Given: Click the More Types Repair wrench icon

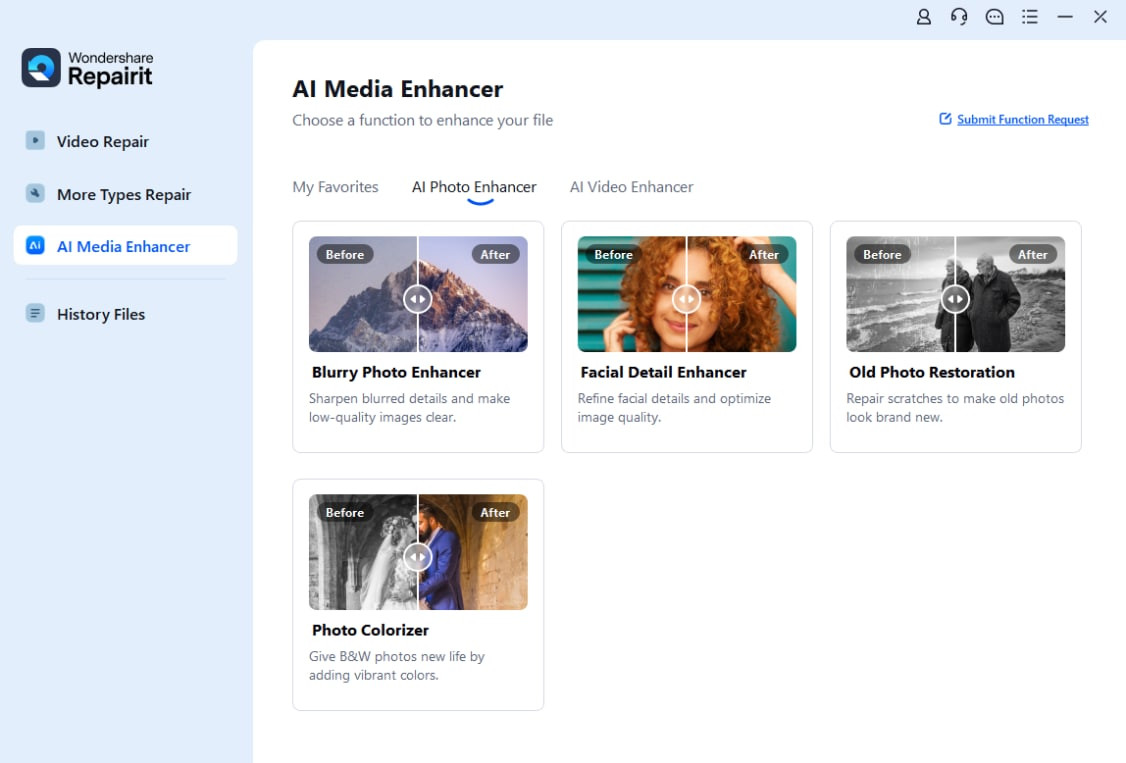Looking at the screenshot, I should pyautogui.click(x=35, y=193).
